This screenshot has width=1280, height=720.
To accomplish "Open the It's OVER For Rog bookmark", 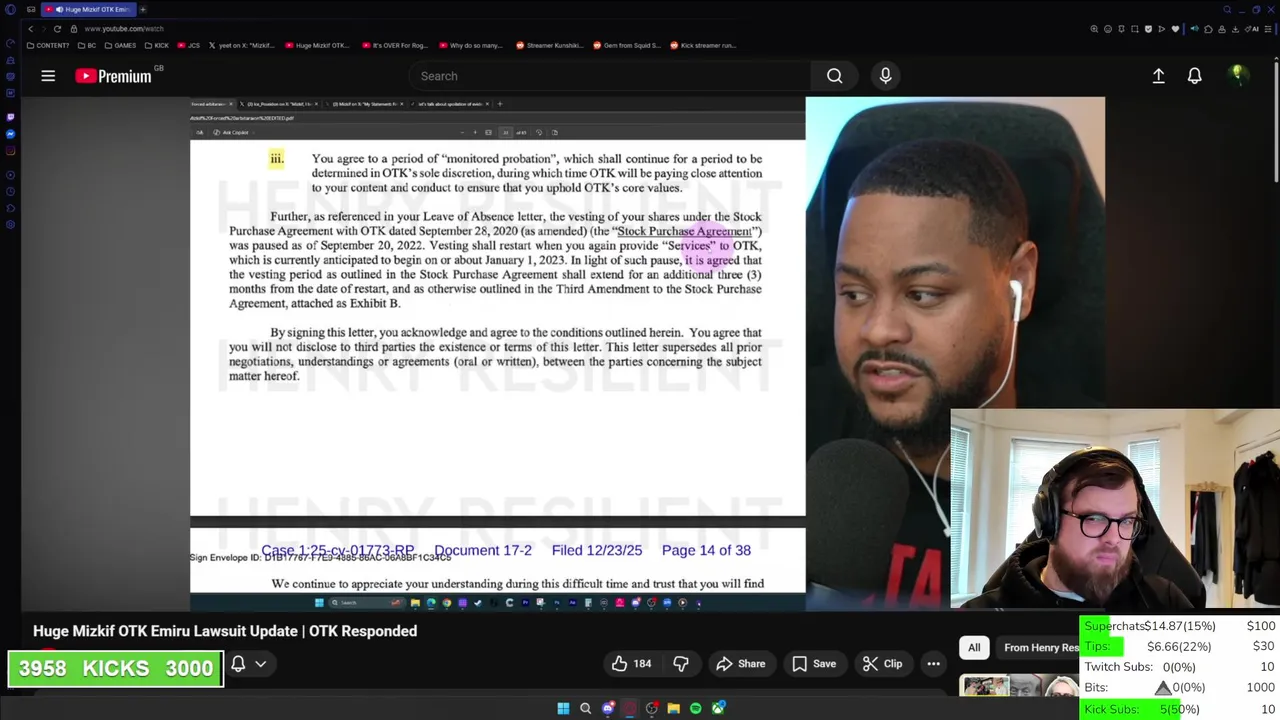I will (x=395, y=45).
